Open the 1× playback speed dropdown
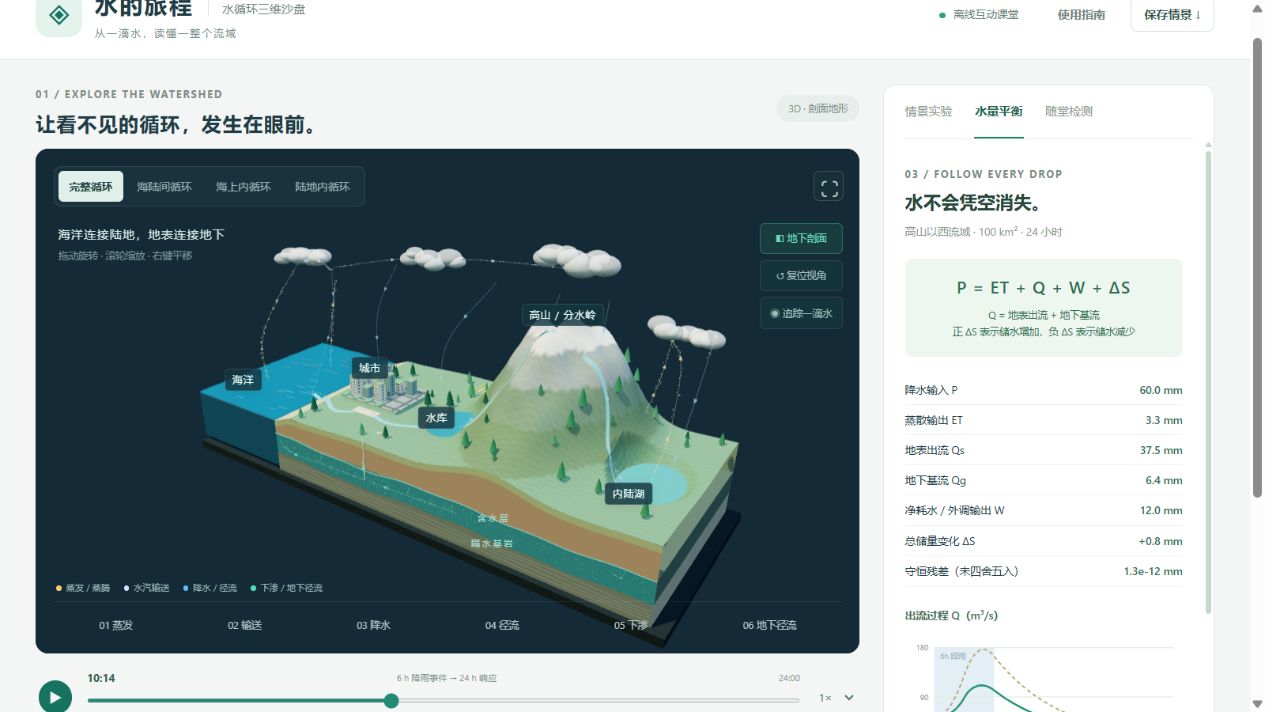This screenshot has height=712, width=1265. pos(837,698)
